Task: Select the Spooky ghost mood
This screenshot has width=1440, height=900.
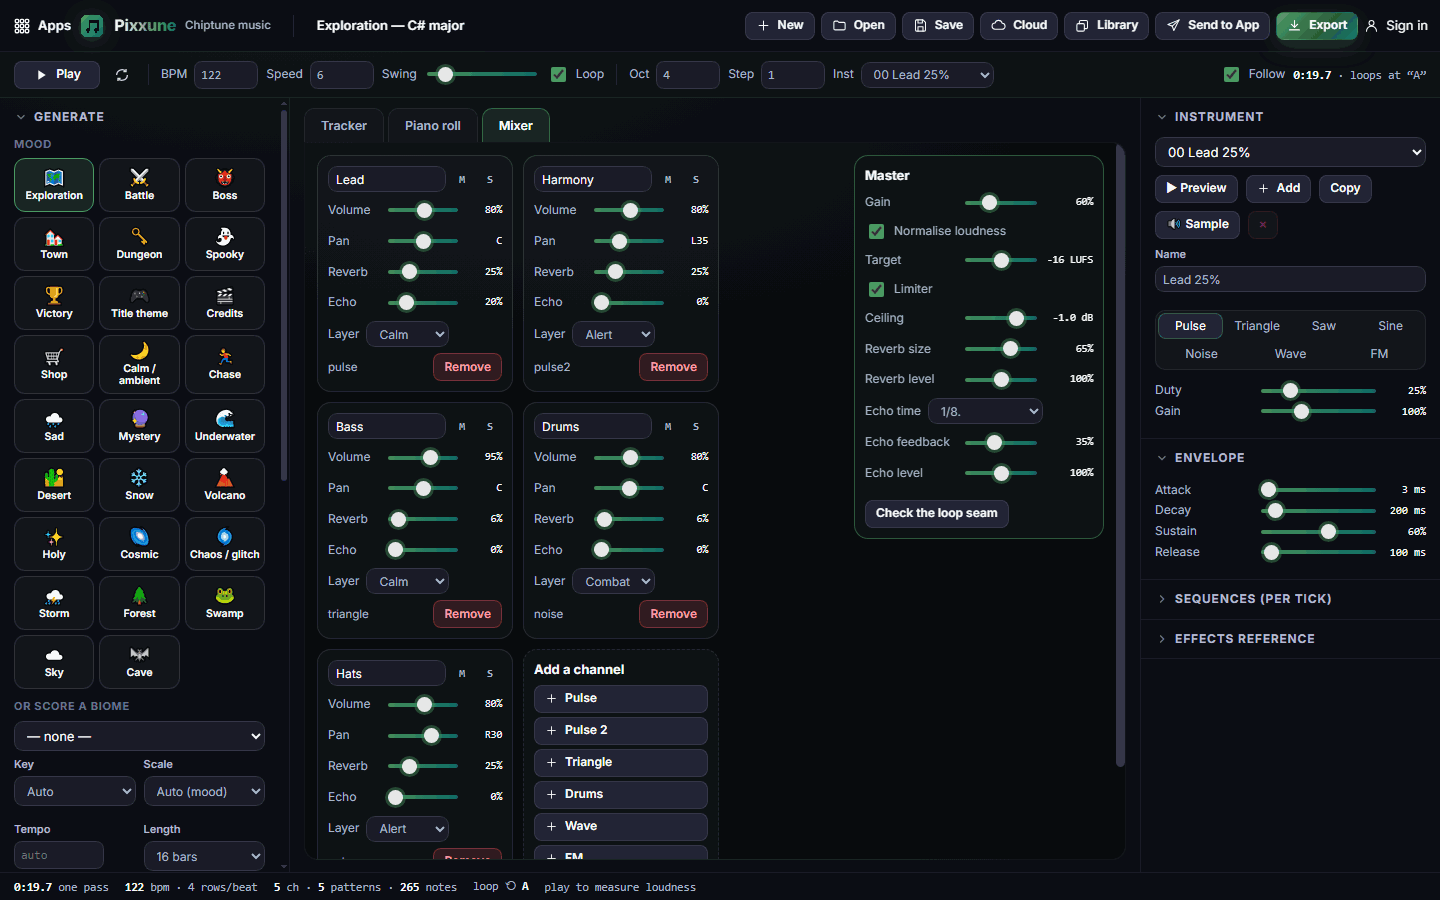Action: (225, 244)
